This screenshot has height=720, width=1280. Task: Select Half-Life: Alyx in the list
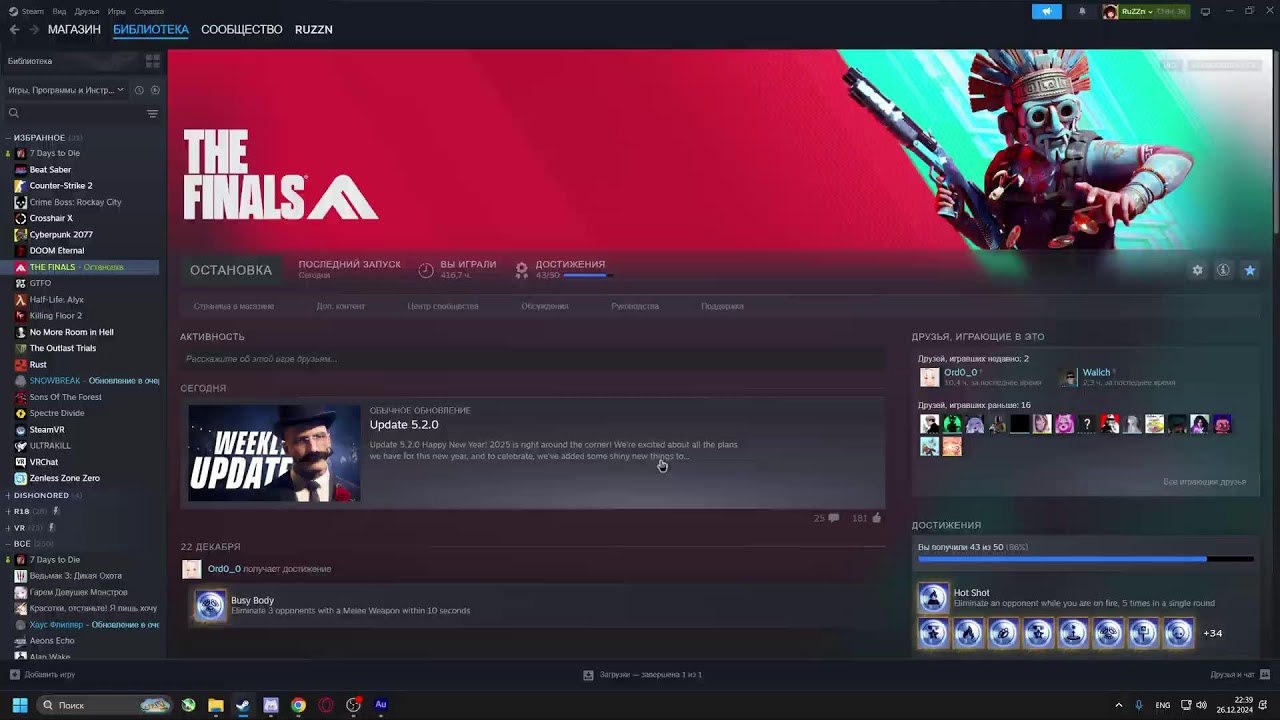tap(56, 300)
